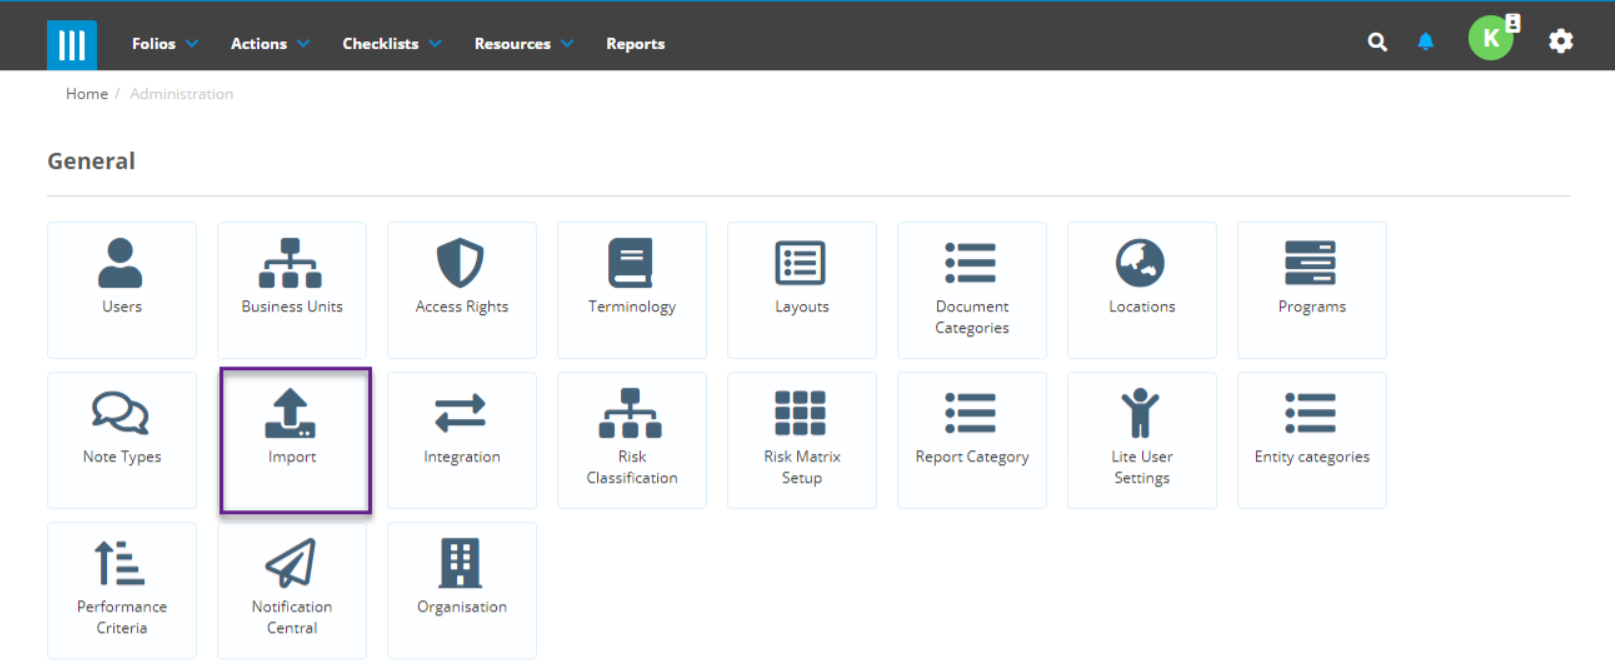
Task: Open the Report Category tile
Action: point(972,440)
